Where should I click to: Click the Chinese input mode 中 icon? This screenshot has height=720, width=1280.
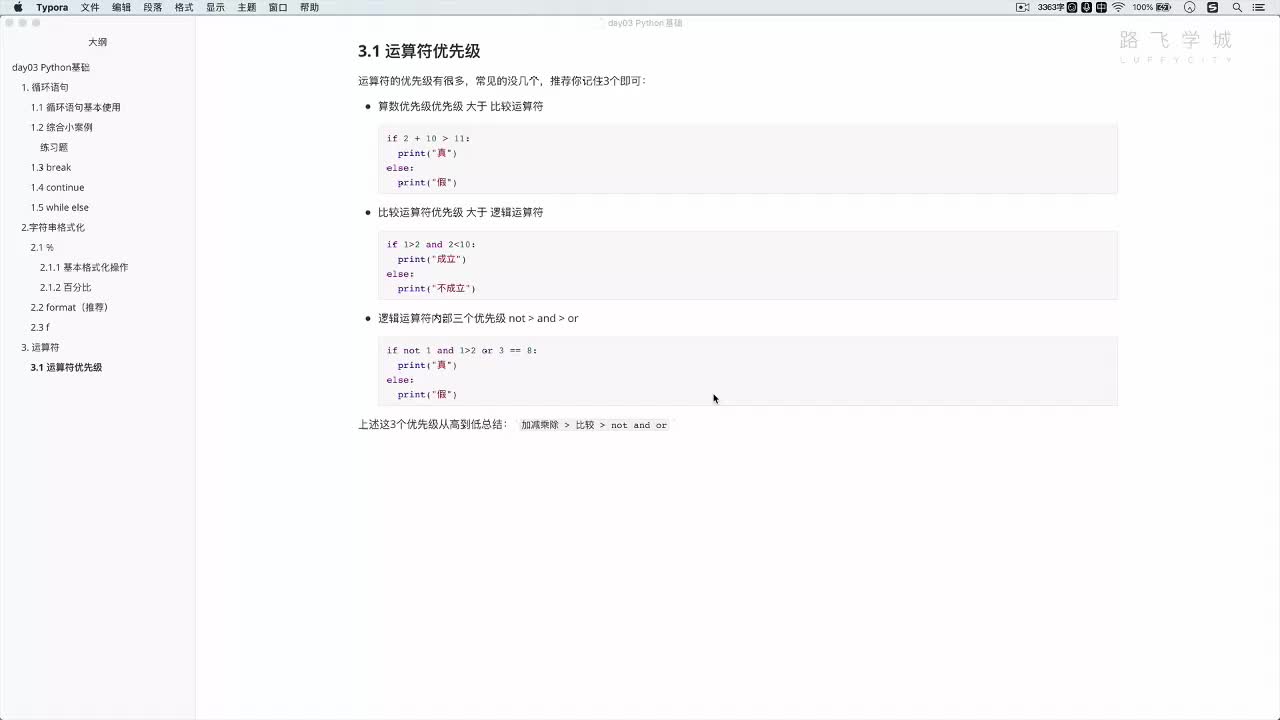pos(1101,7)
